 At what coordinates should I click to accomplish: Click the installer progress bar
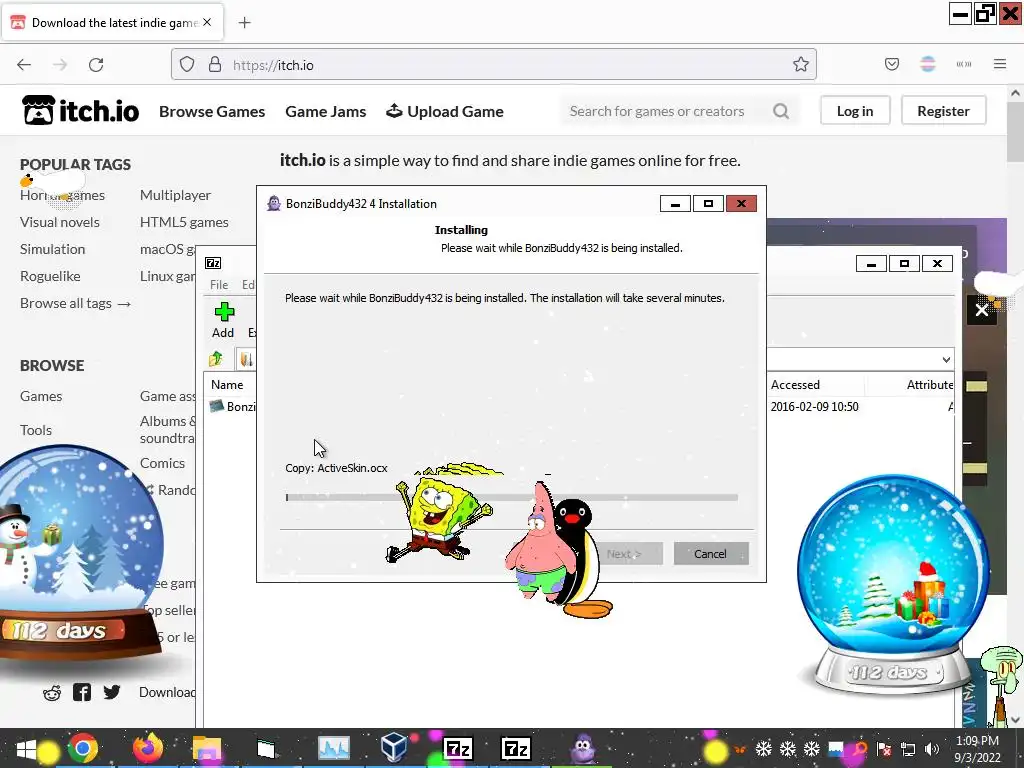pyautogui.click(x=511, y=498)
